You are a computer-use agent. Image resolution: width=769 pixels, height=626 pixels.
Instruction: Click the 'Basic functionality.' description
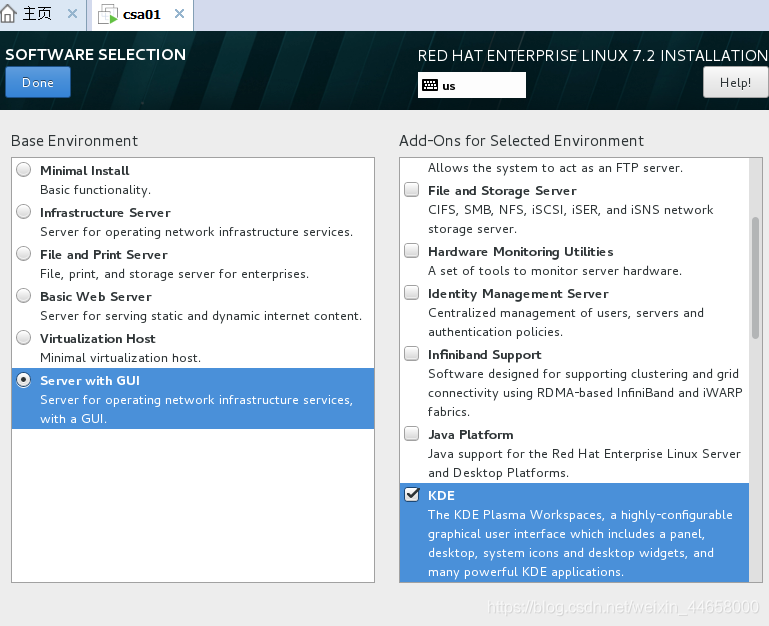(x=96, y=190)
